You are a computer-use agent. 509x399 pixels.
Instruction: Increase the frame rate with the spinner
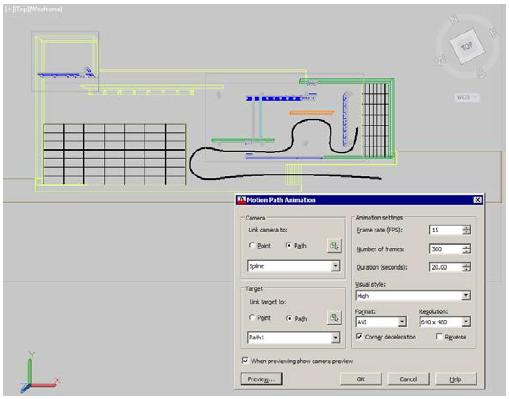click(x=467, y=228)
